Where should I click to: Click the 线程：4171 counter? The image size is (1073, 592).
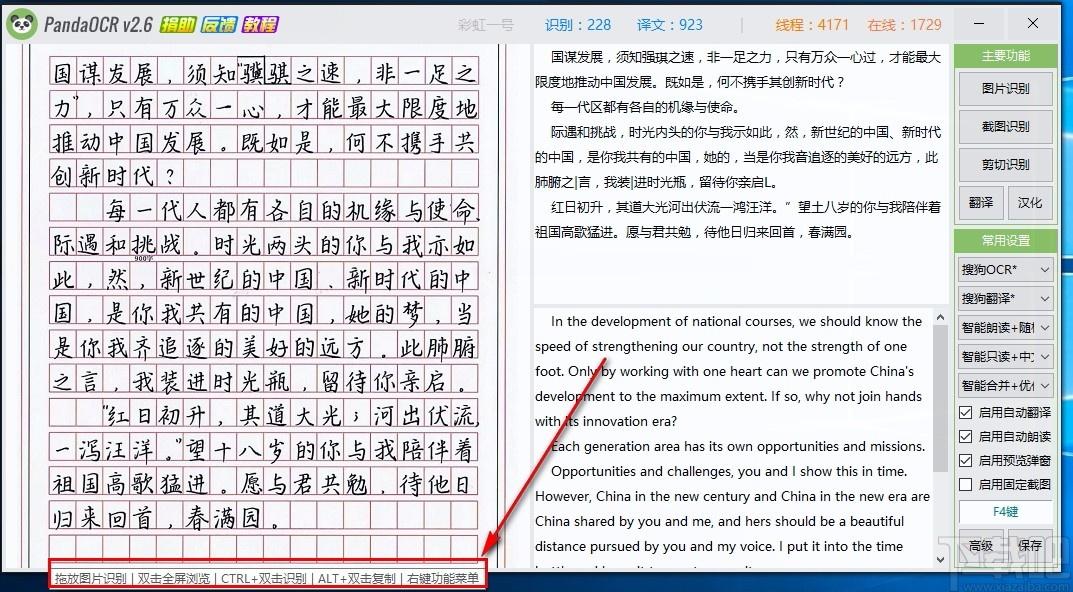coord(812,25)
